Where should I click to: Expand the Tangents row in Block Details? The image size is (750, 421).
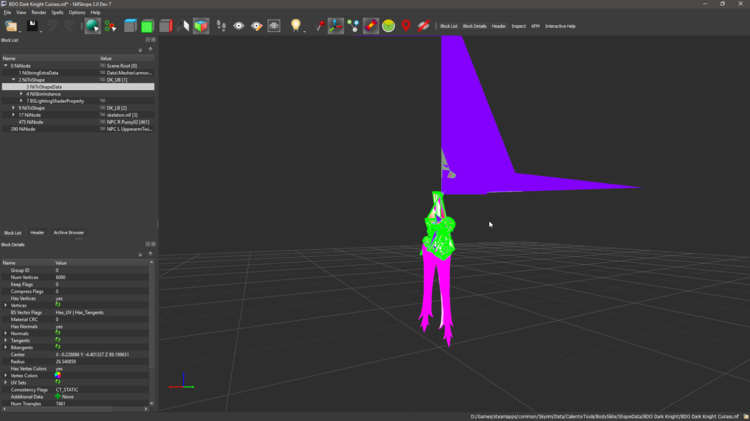tap(6, 341)
